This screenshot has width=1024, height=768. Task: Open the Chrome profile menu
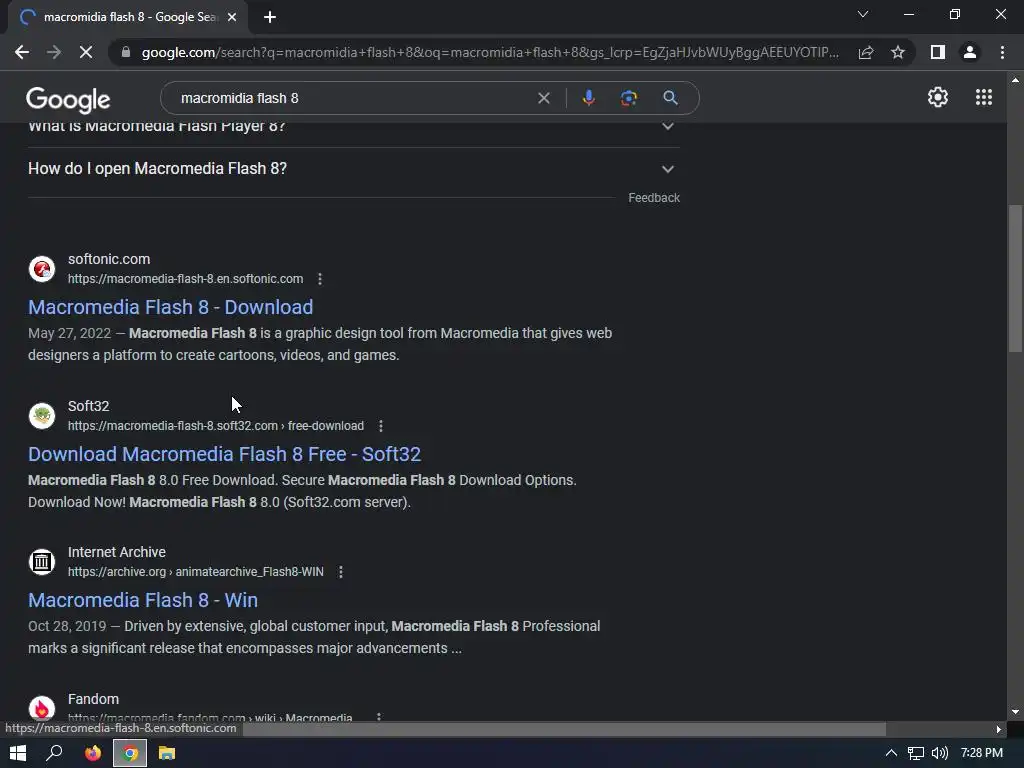(x=970, y=52)
